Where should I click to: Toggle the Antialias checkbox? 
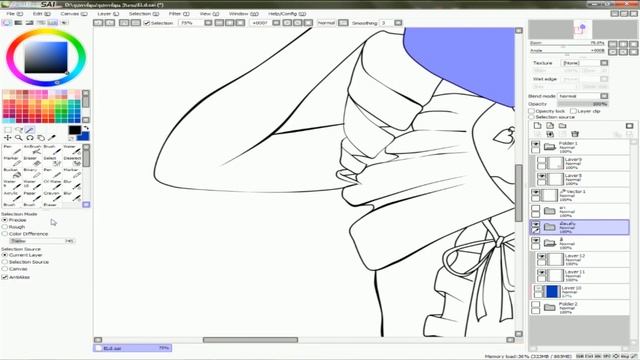(5, 277)
